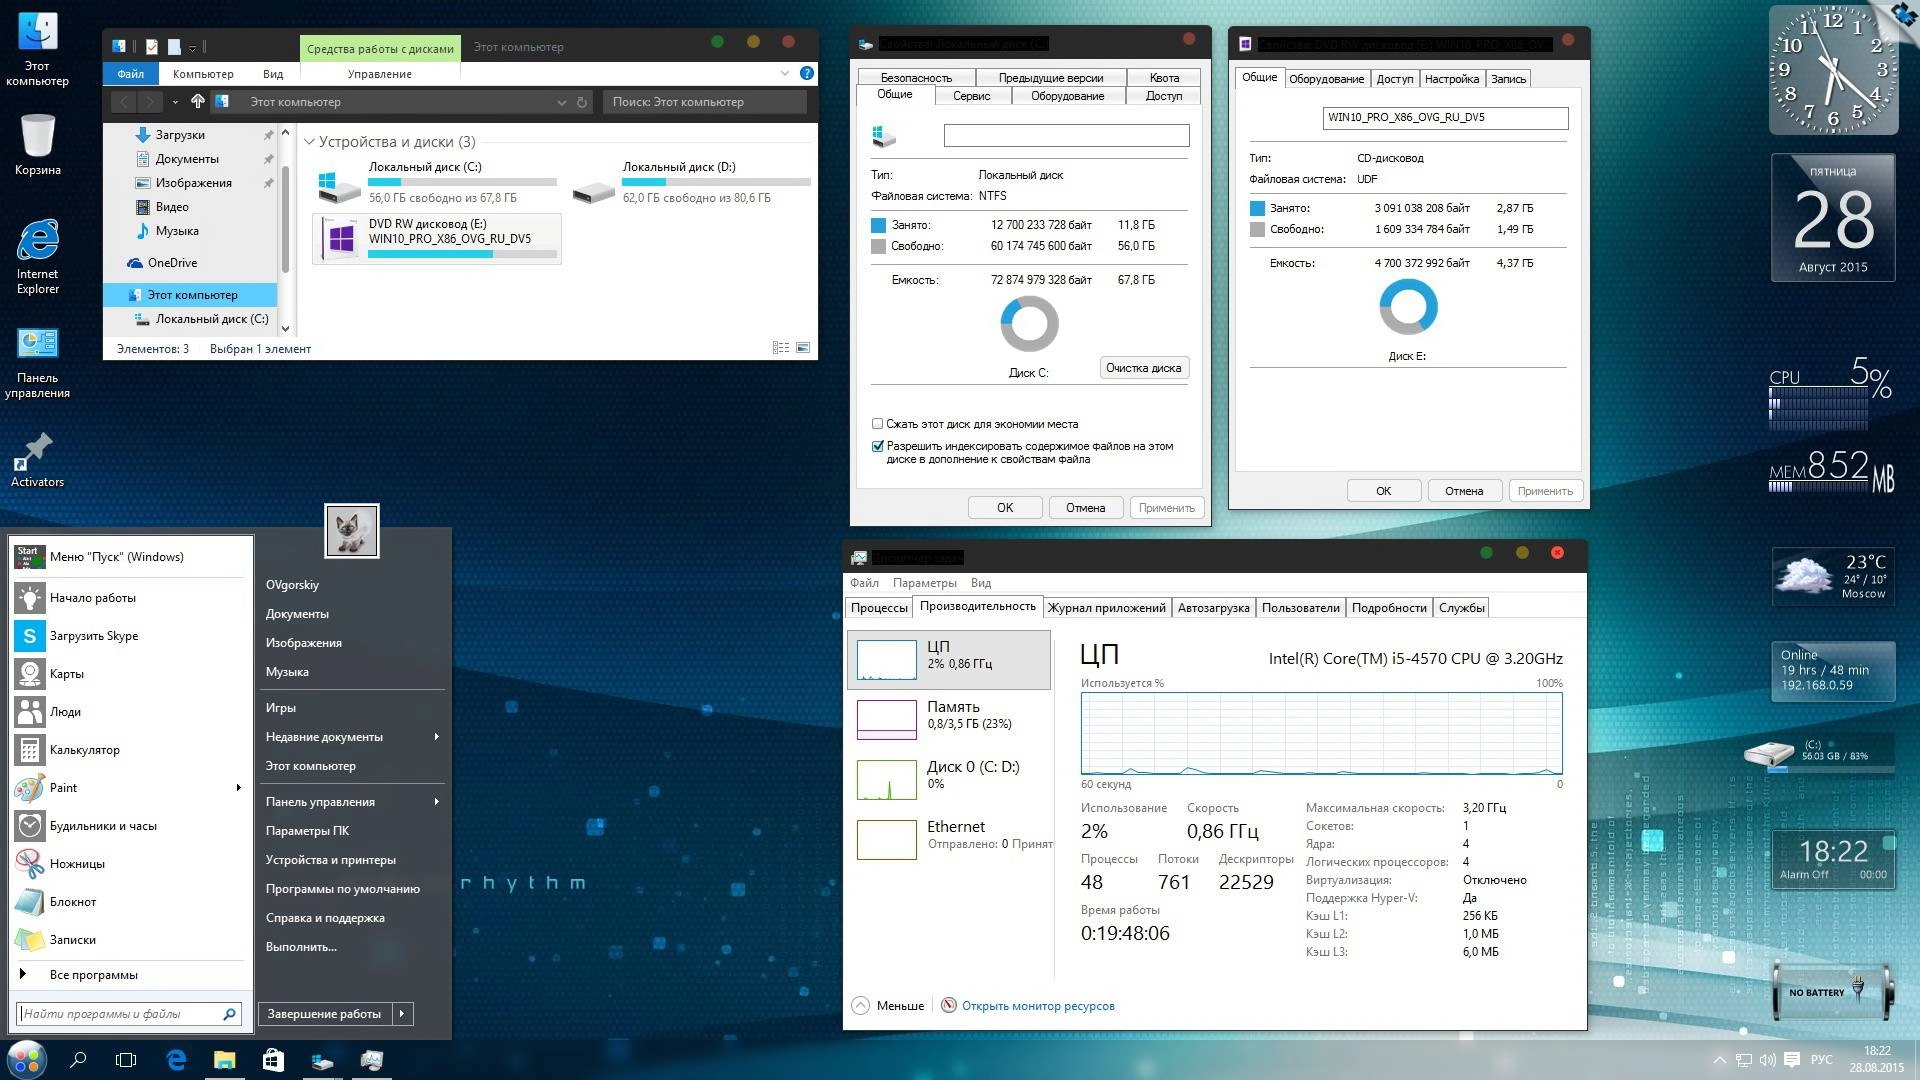Launch Paint from the Start menu
Screen dimensions: 1920x1080
coord(63,788)
